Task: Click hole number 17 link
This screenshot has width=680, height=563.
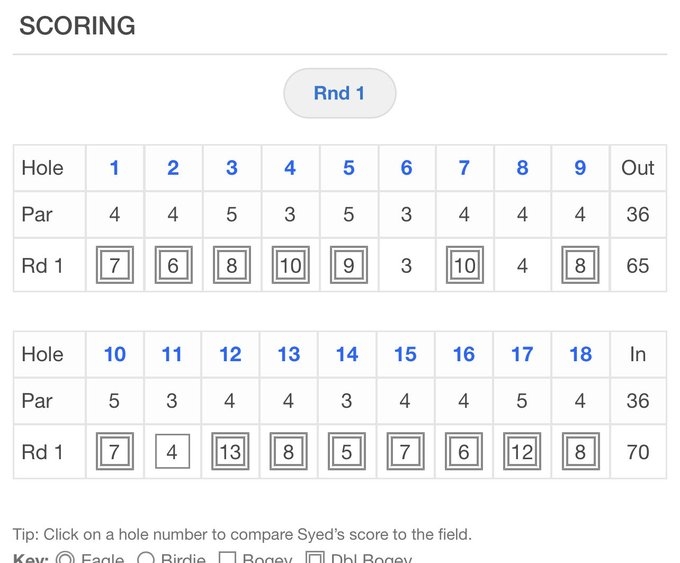Action: coord(522,354)
